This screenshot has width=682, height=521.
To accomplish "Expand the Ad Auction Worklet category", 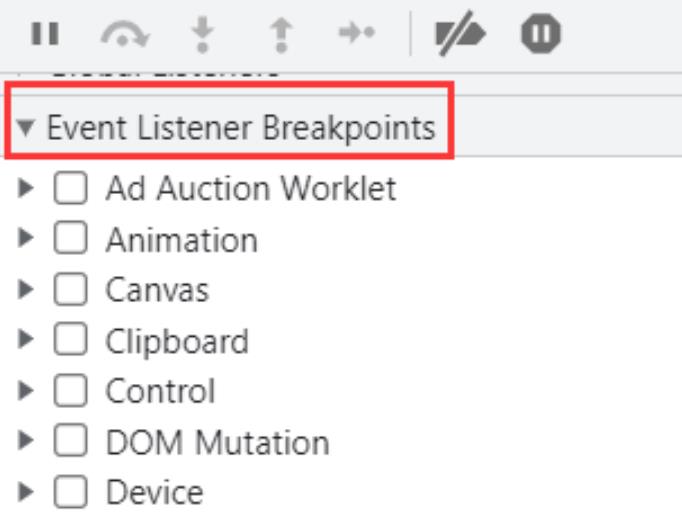I will click(27, 188).
